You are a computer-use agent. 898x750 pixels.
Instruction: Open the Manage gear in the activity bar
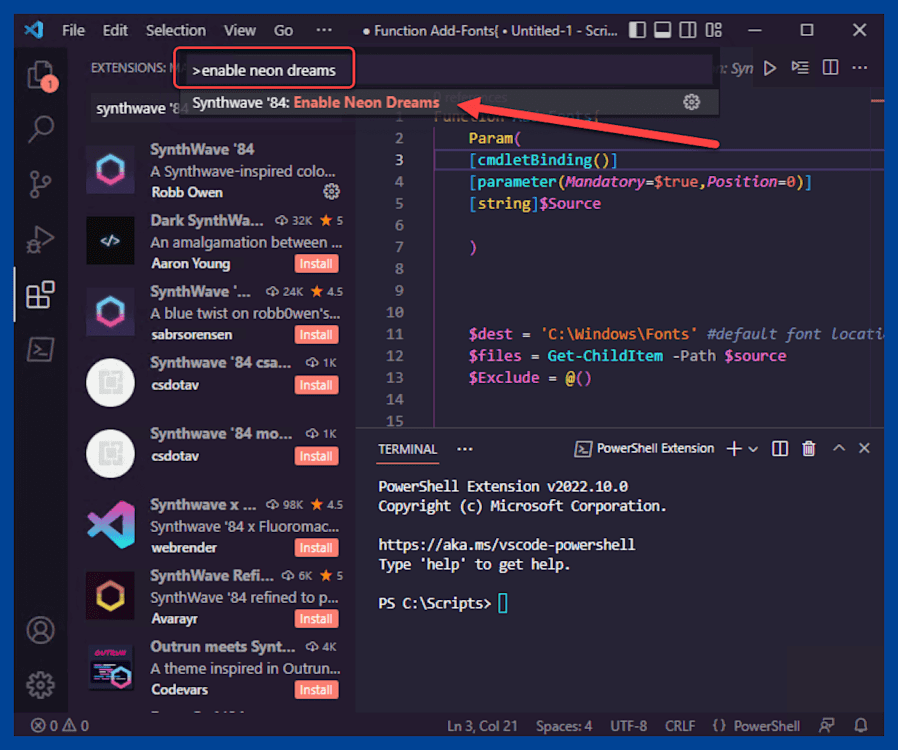[41, 685]
